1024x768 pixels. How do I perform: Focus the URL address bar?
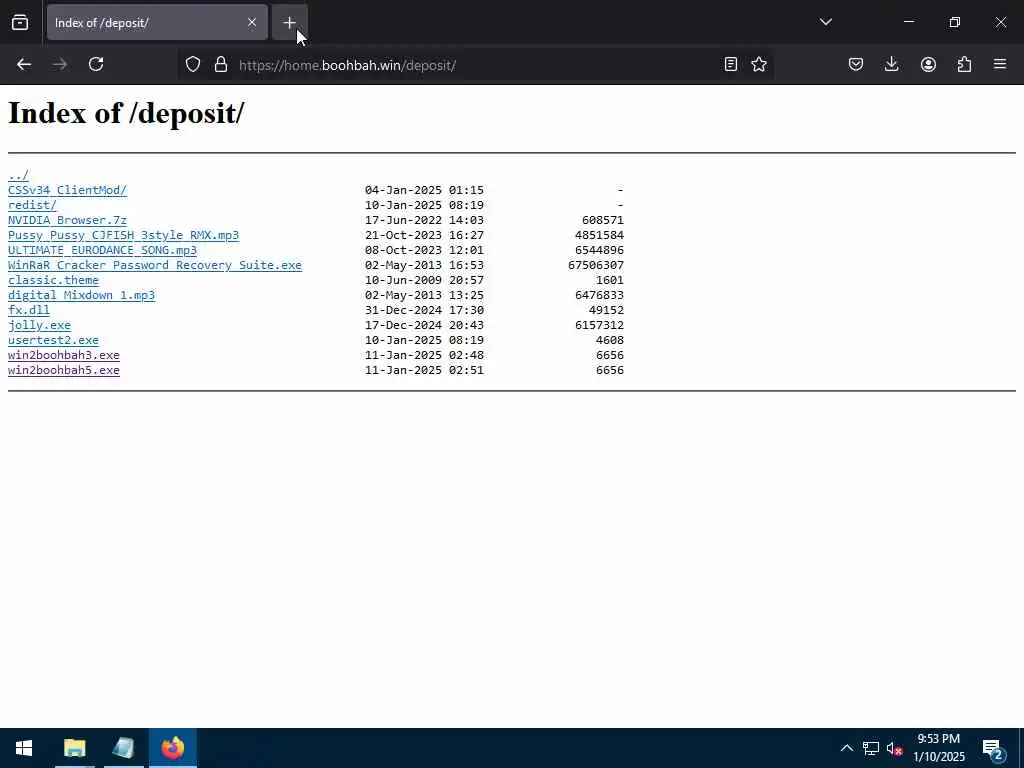pyautogui.click(x=477, y=65)
